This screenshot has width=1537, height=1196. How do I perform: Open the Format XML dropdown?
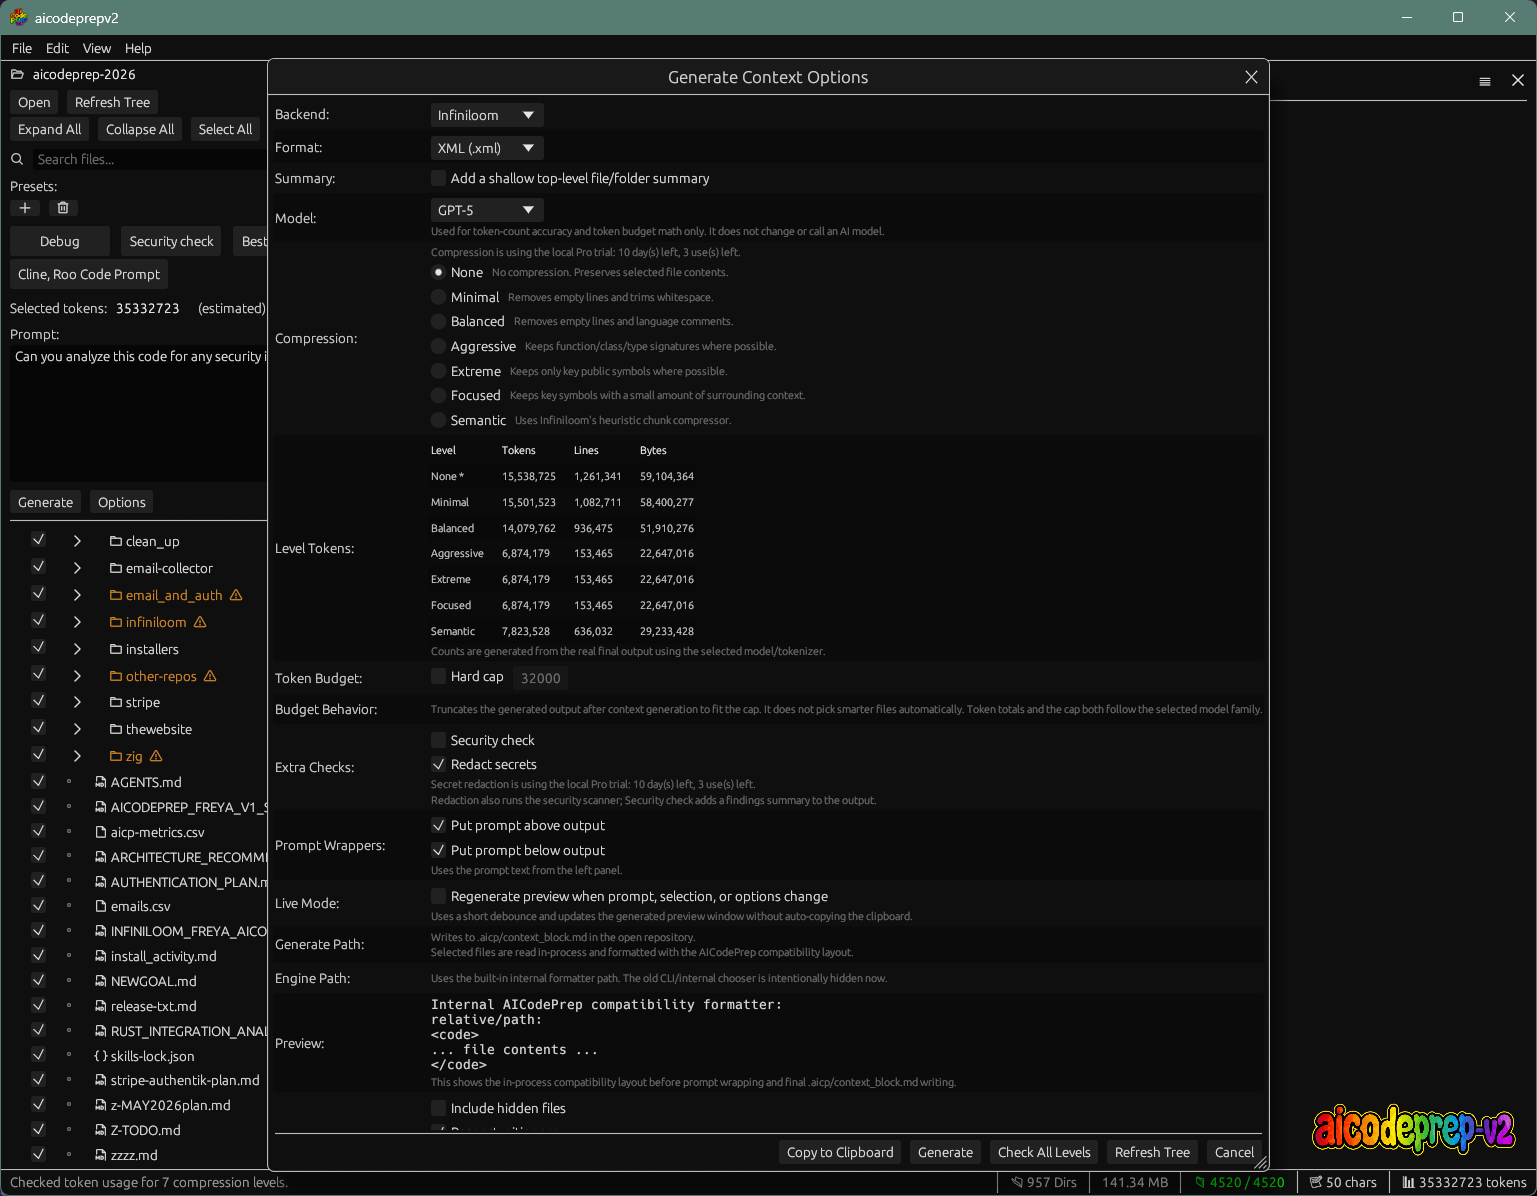coord(487,148)
